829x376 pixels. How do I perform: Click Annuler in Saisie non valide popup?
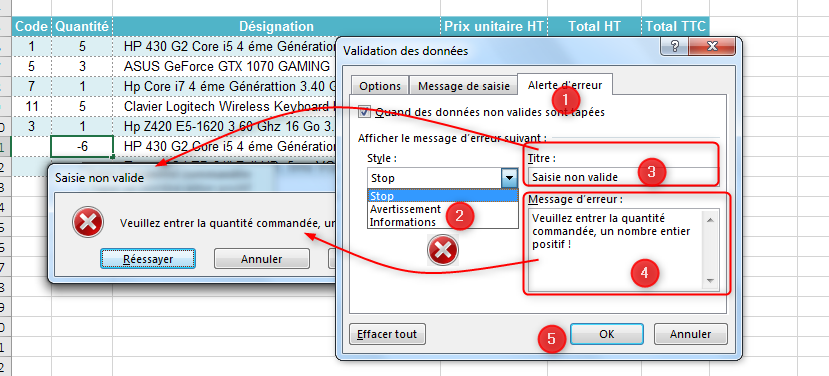click(x=262, y=259)
